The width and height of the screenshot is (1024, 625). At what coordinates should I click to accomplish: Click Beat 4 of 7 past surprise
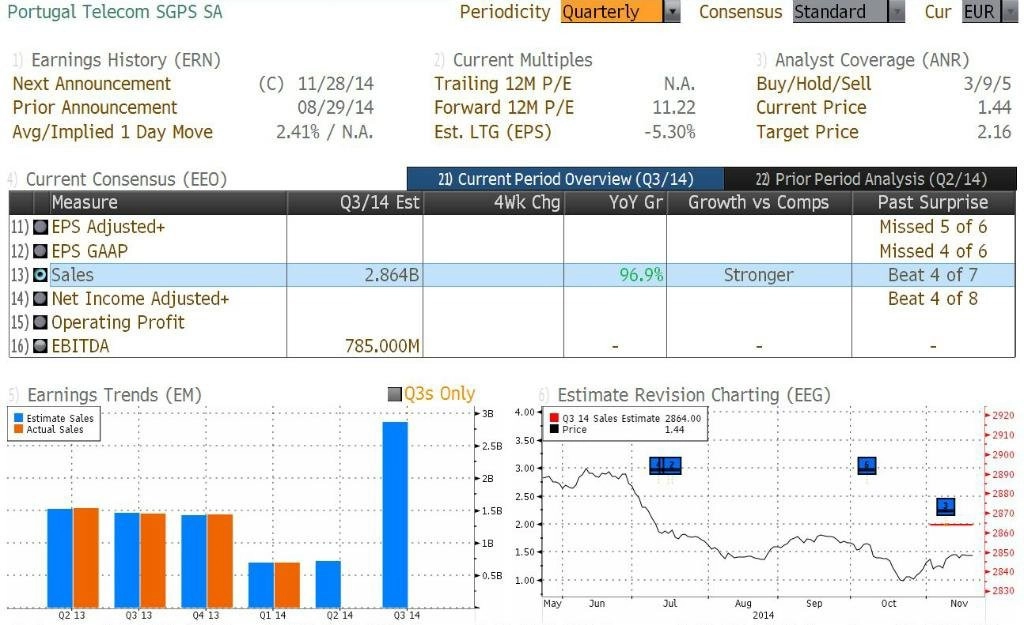pos(933,276)
